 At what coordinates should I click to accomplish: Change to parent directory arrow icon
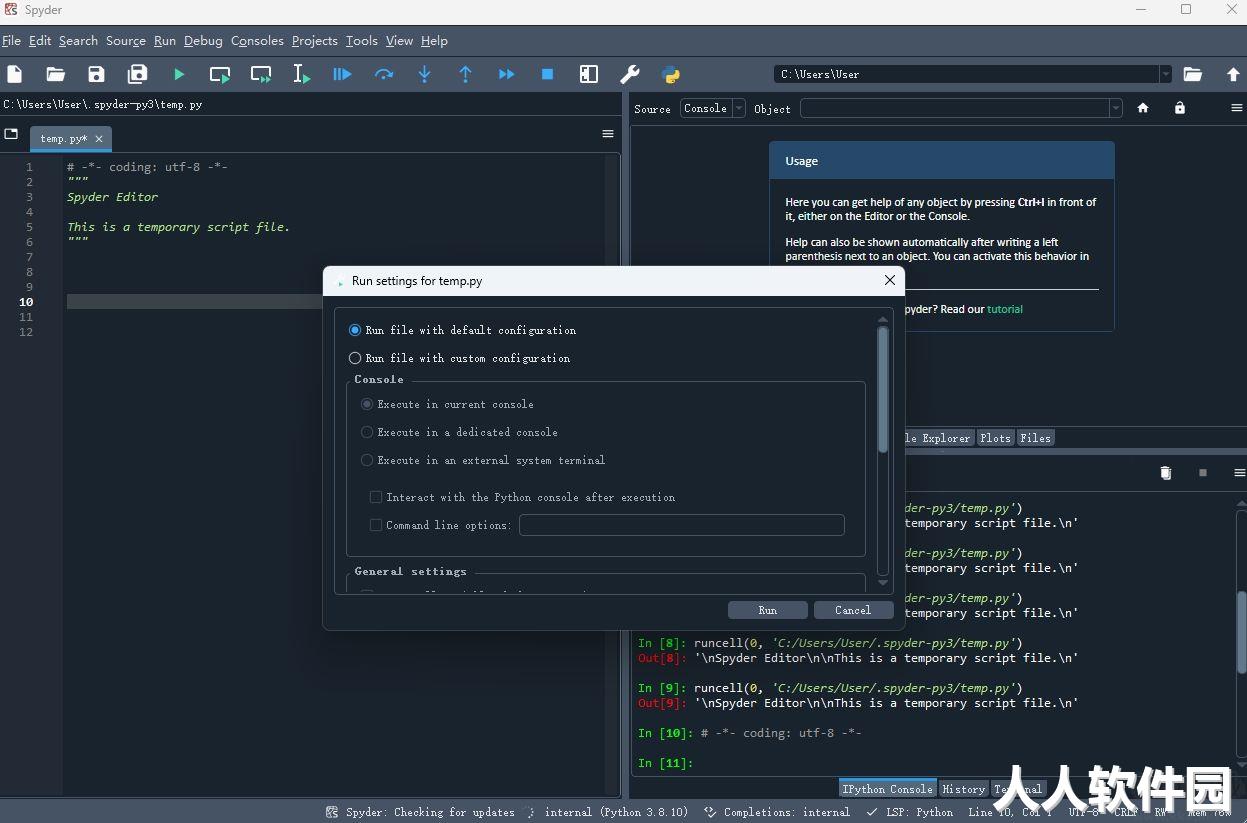(1233, 74)
